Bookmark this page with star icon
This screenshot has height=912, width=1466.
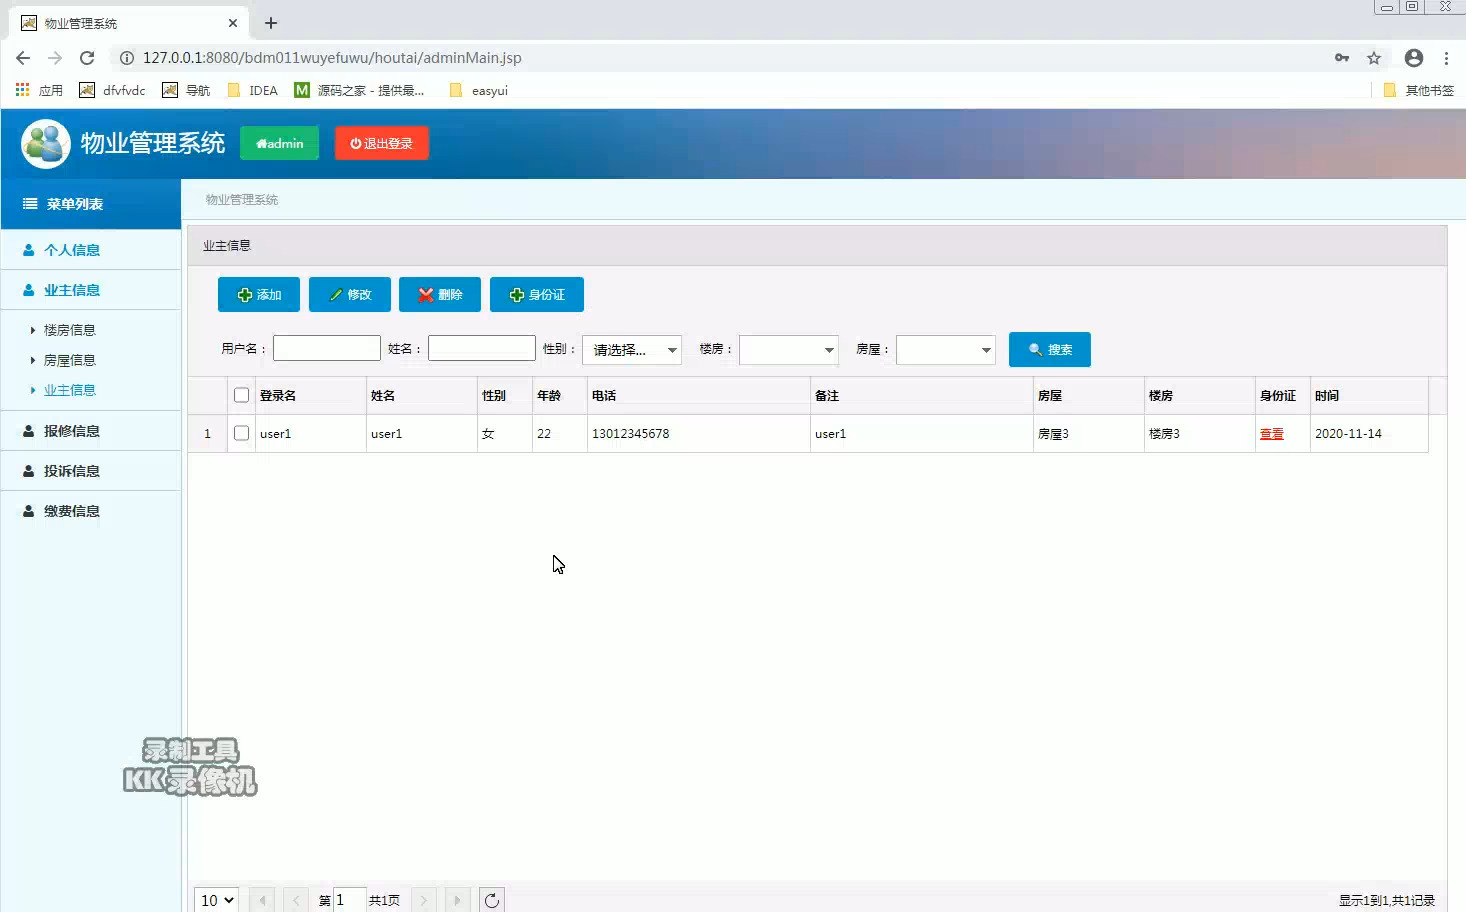1374,58
